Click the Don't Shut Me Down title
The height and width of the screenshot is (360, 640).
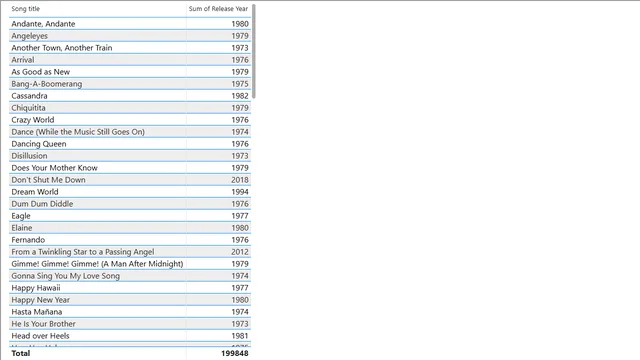[48, 180]
